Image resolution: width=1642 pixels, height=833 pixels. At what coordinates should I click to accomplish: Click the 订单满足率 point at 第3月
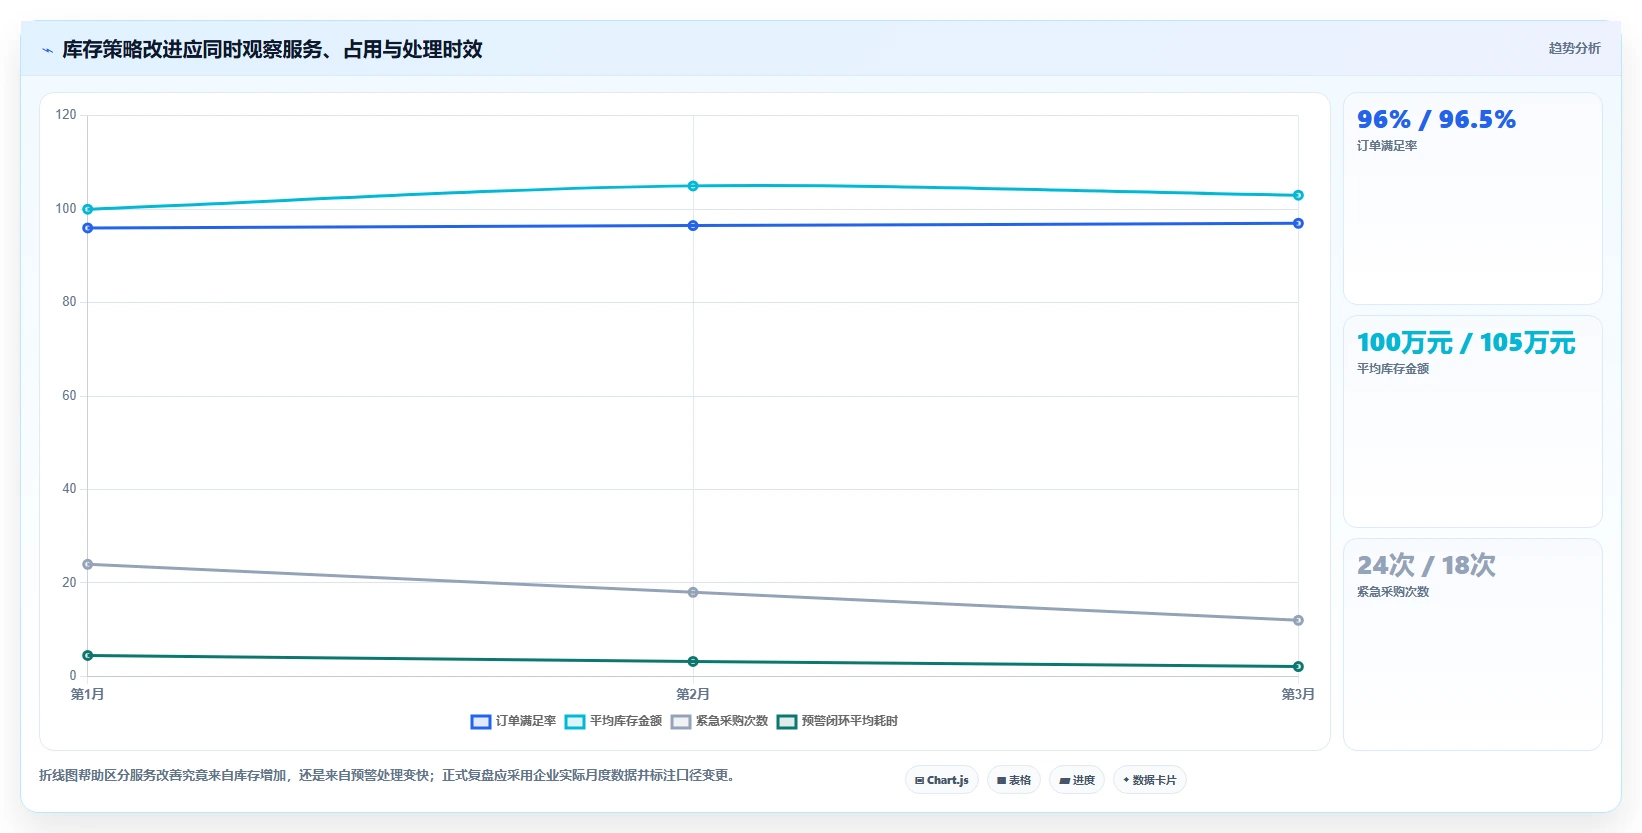[1298, 223]
